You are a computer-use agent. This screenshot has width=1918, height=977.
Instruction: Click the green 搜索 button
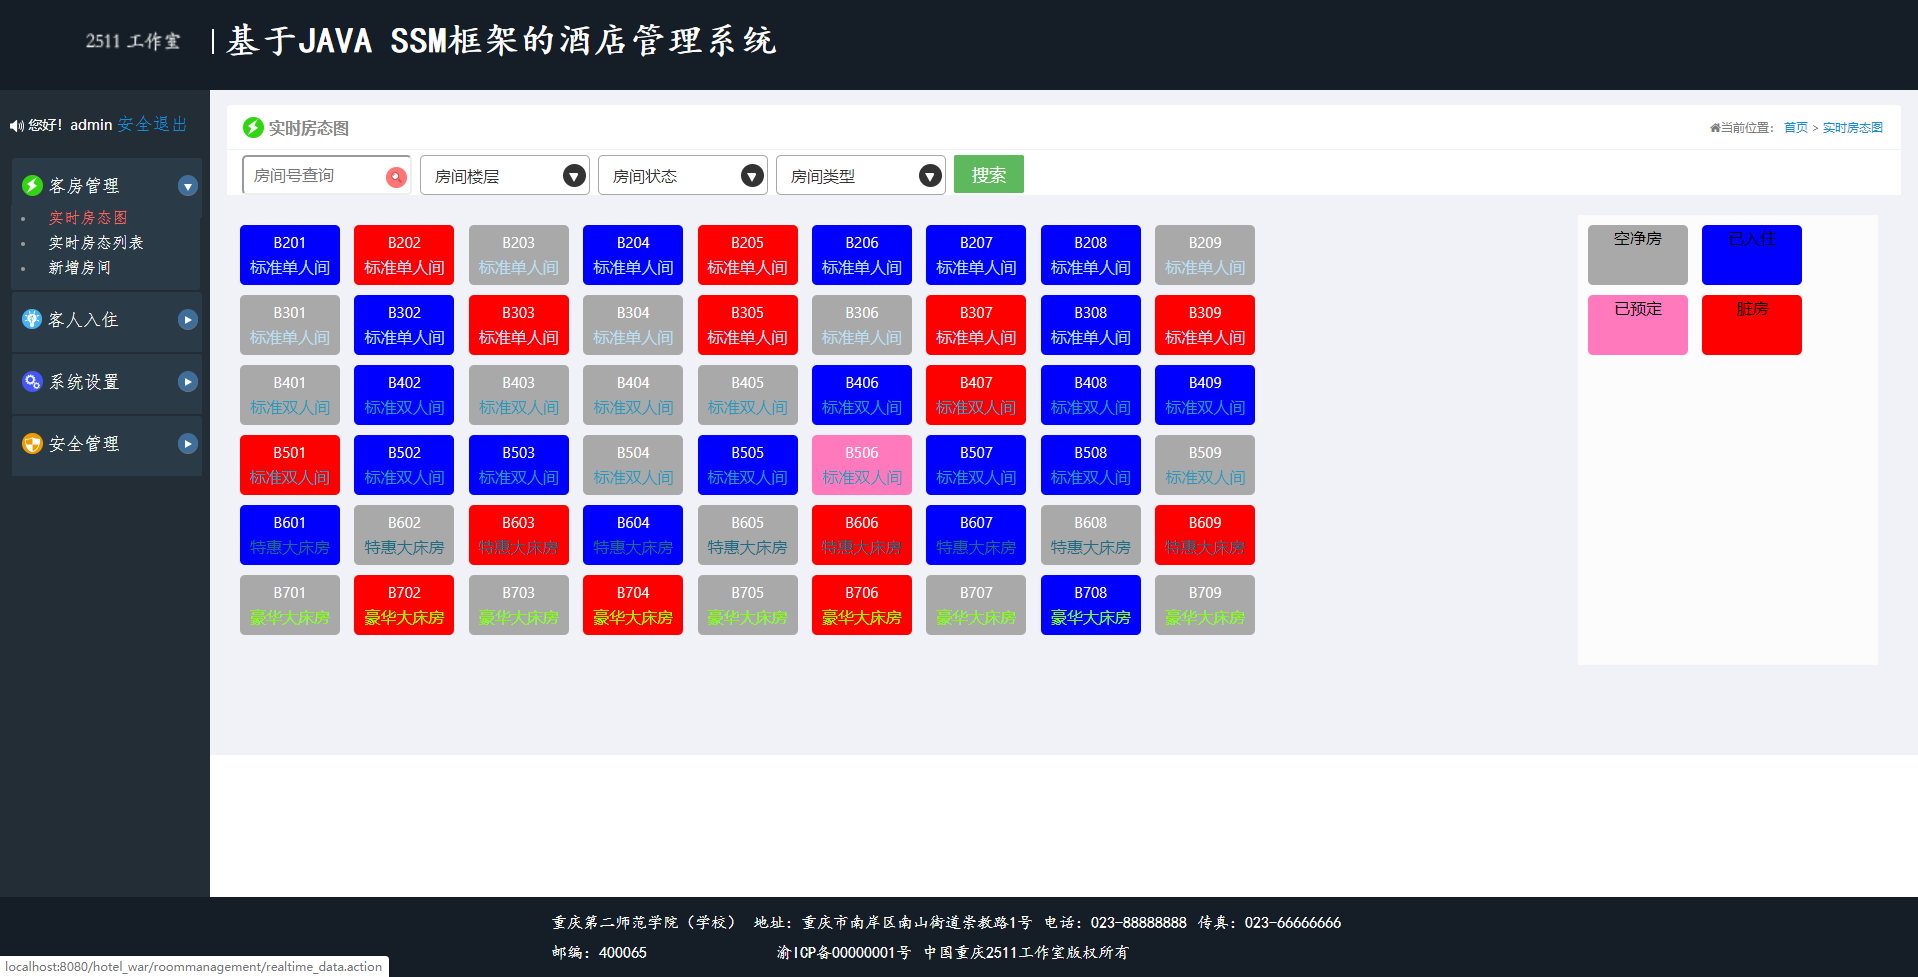pyautogui.click(x=989, y=174)
